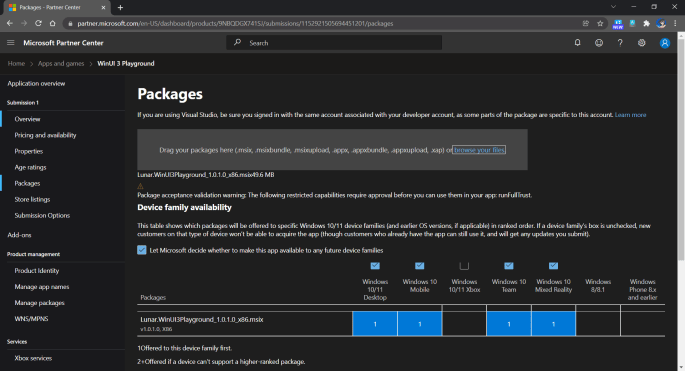Open notifications bell
Image resolution: width=685 pixels, height=371 pixels.
point(578,43)
